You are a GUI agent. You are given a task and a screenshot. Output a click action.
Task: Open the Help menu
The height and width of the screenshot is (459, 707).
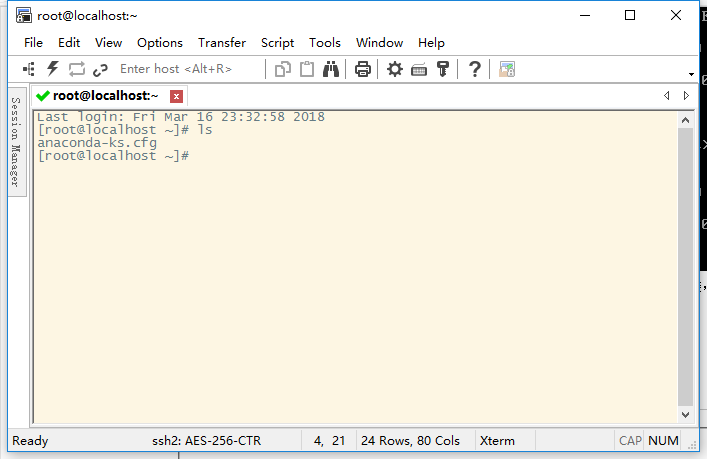(431, 42)
